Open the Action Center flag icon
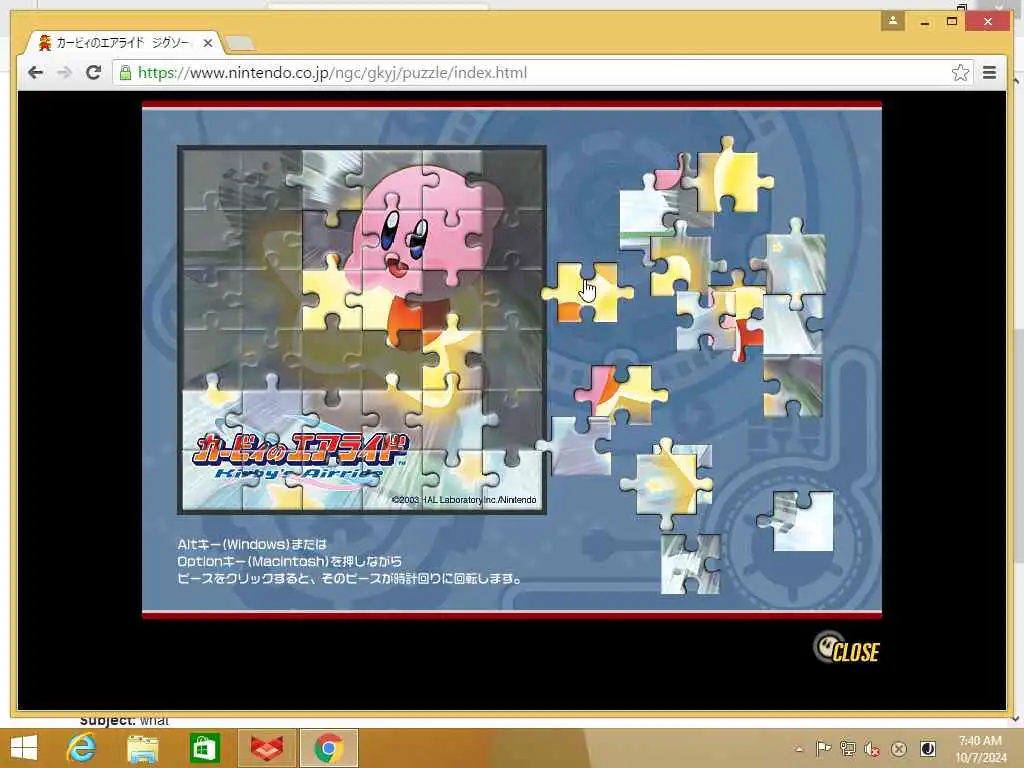The width and height of the screenshot is (1024, 768). (x=823, y=748)
